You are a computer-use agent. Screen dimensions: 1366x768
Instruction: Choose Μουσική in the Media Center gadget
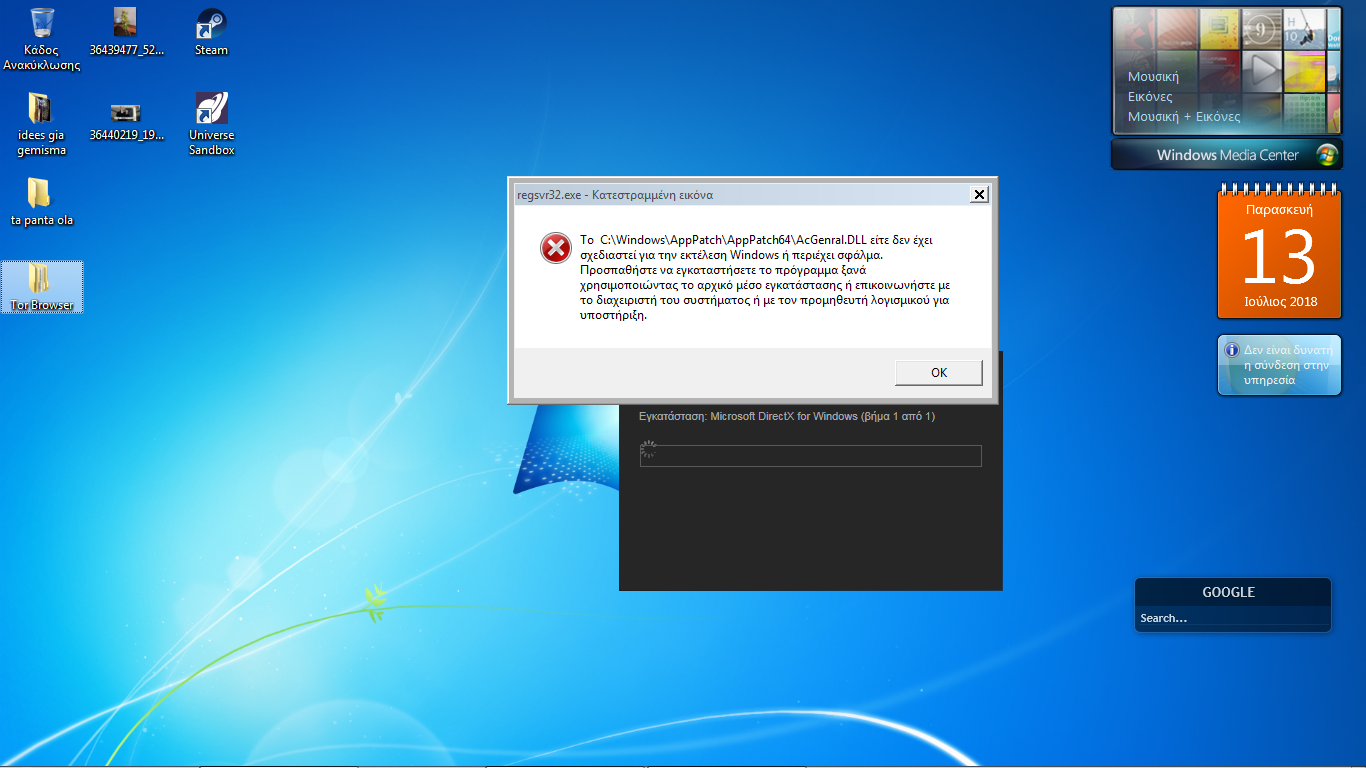click(x=1153, y=76)
